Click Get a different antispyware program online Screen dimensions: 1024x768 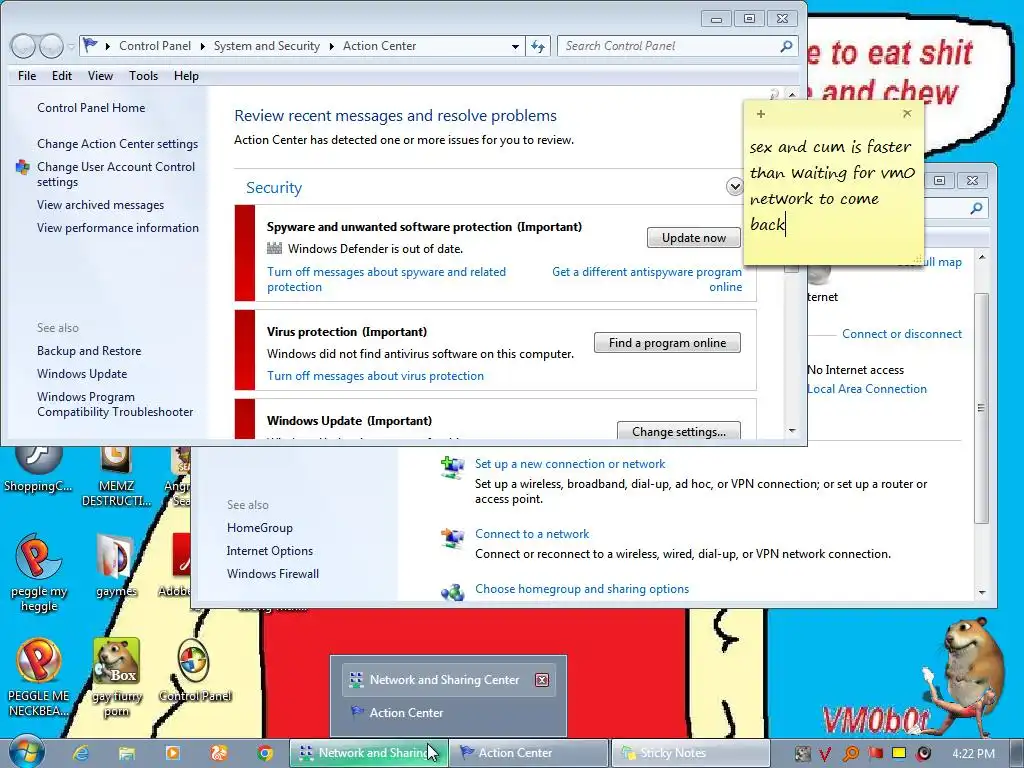[647, 280]
